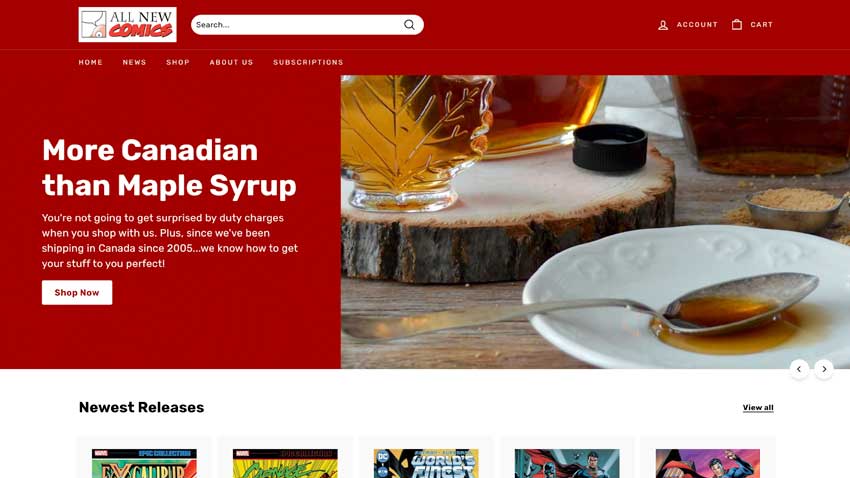Open the account person icon
Screen dimensions: 850x478
click(x=662, y=25)
